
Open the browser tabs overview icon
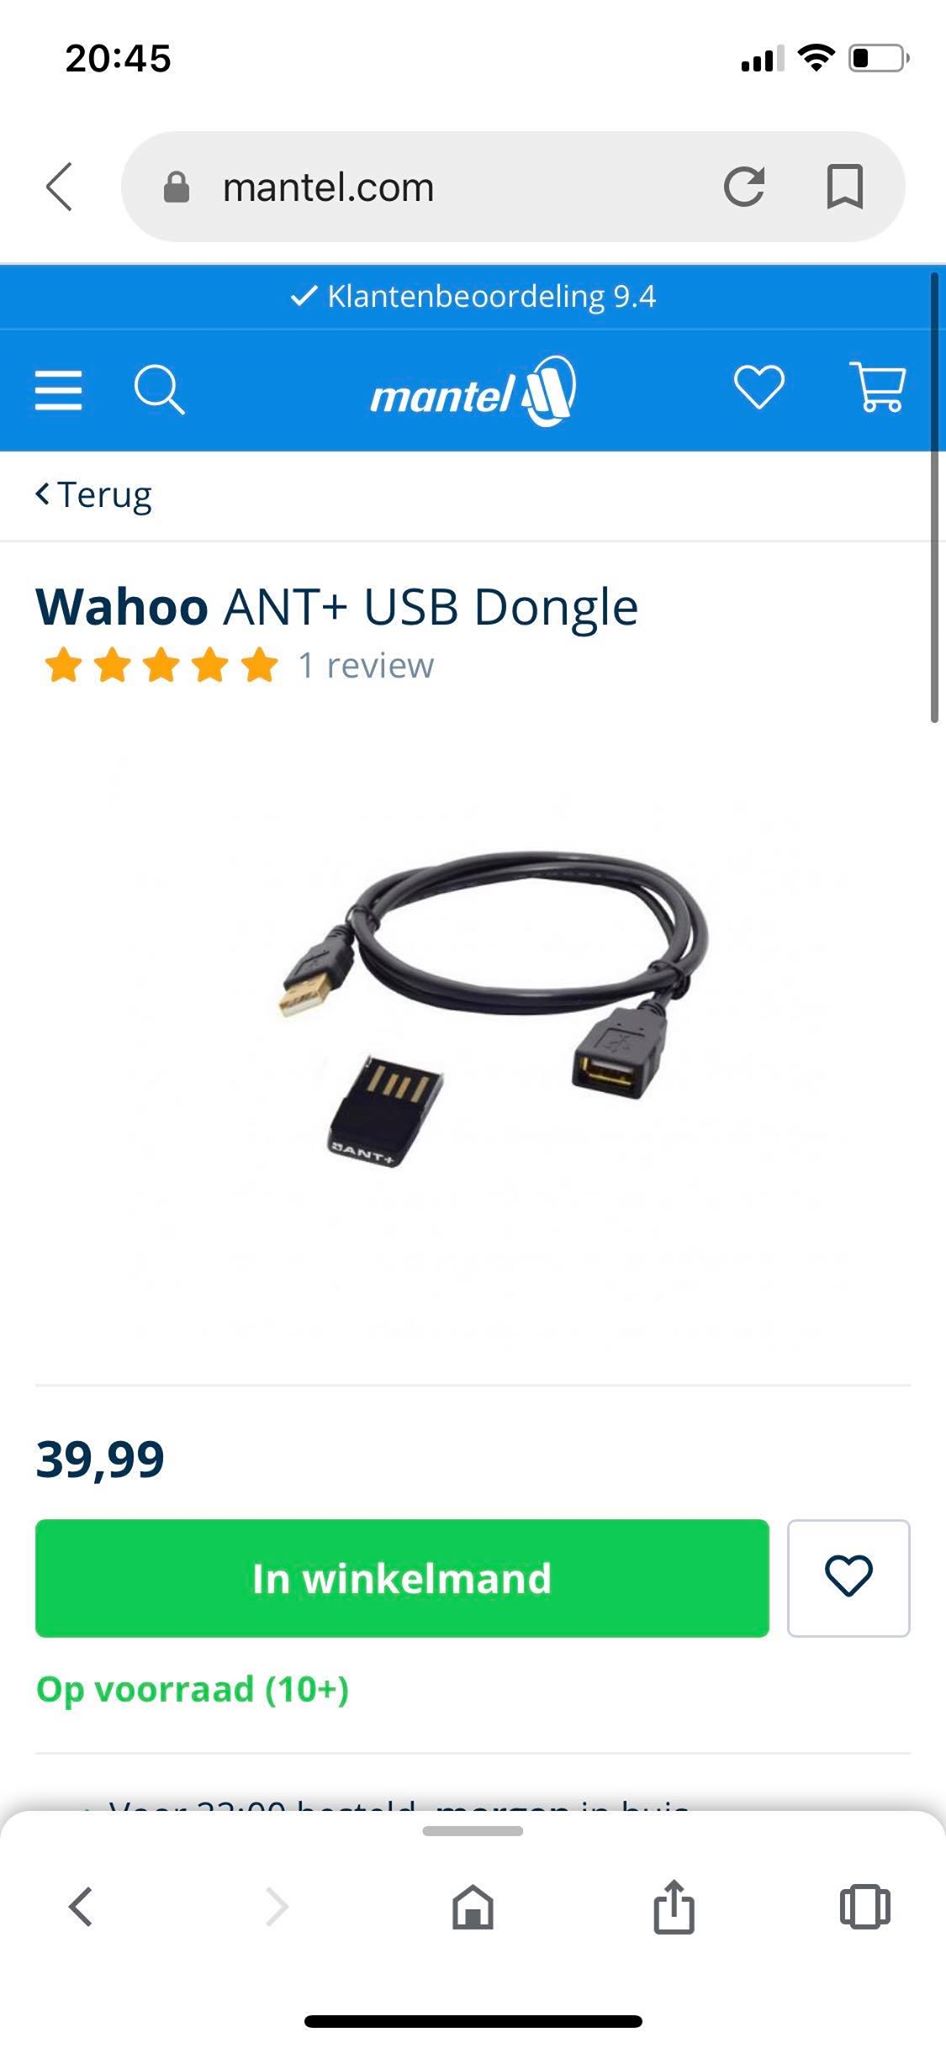[865, 1906]
